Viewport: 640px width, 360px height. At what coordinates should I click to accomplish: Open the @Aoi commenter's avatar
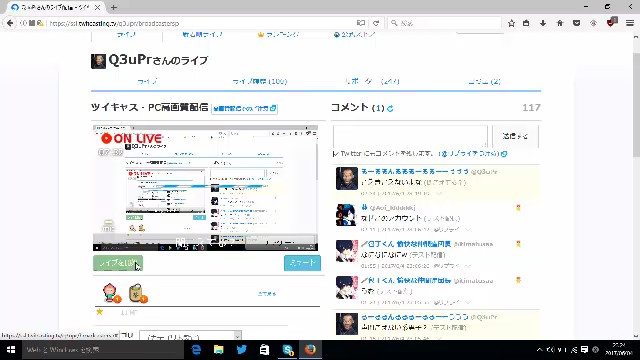(x=347, y=215)
